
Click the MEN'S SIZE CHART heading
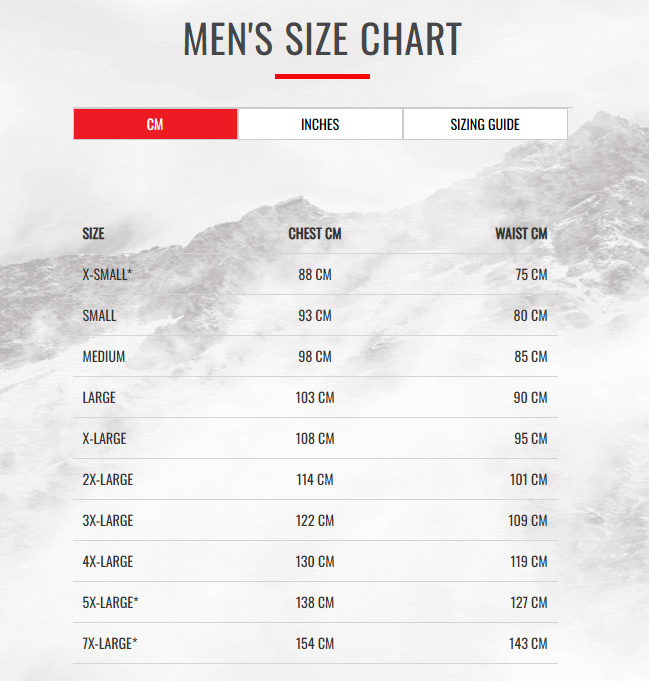pos(322,40)
